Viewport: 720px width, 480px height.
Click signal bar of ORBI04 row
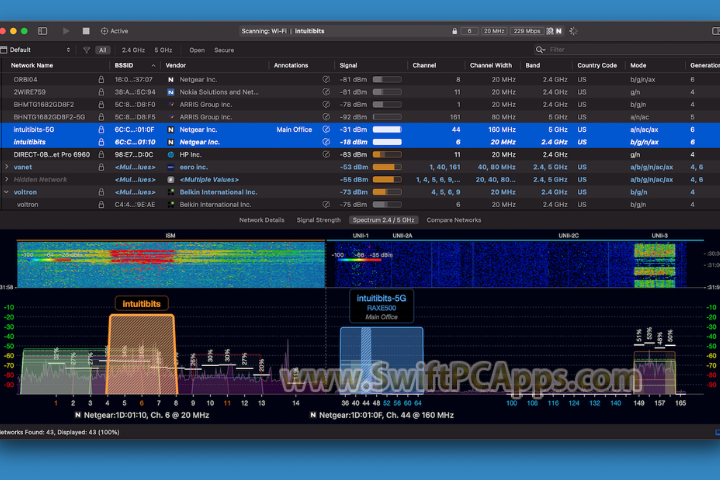[x=387, y=79]
